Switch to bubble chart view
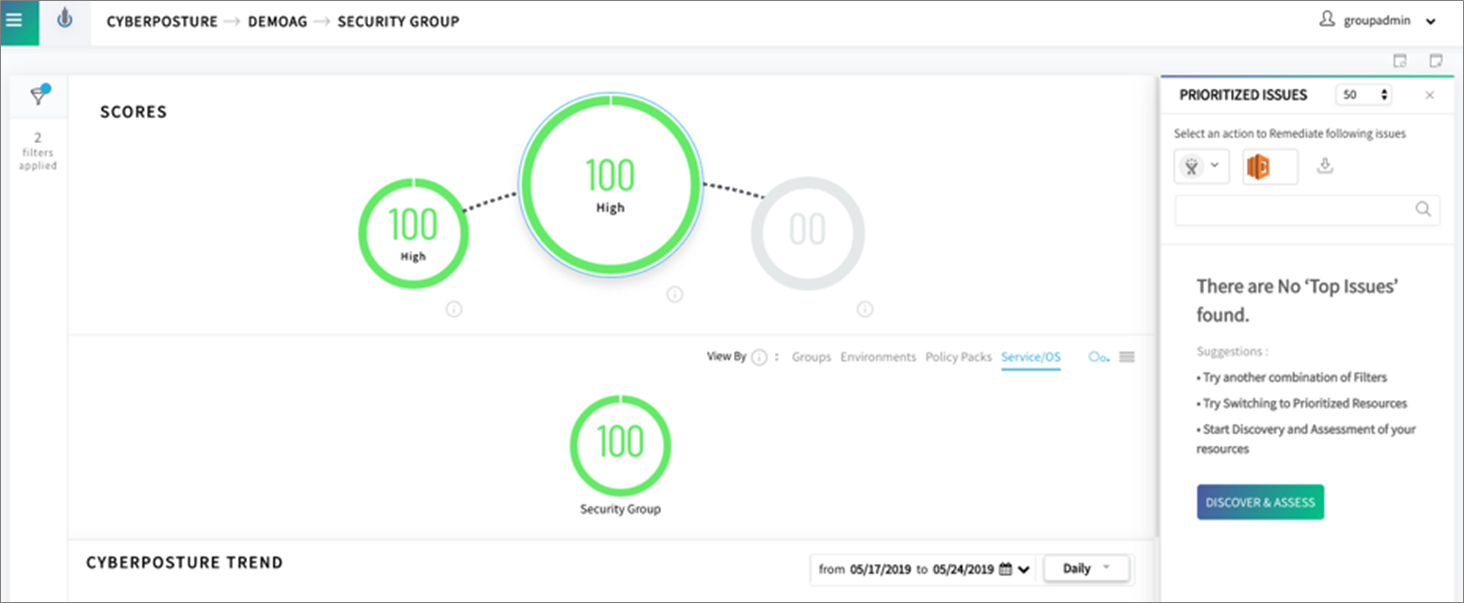This screenshot has height=603, width=1464. point(1099,357)
